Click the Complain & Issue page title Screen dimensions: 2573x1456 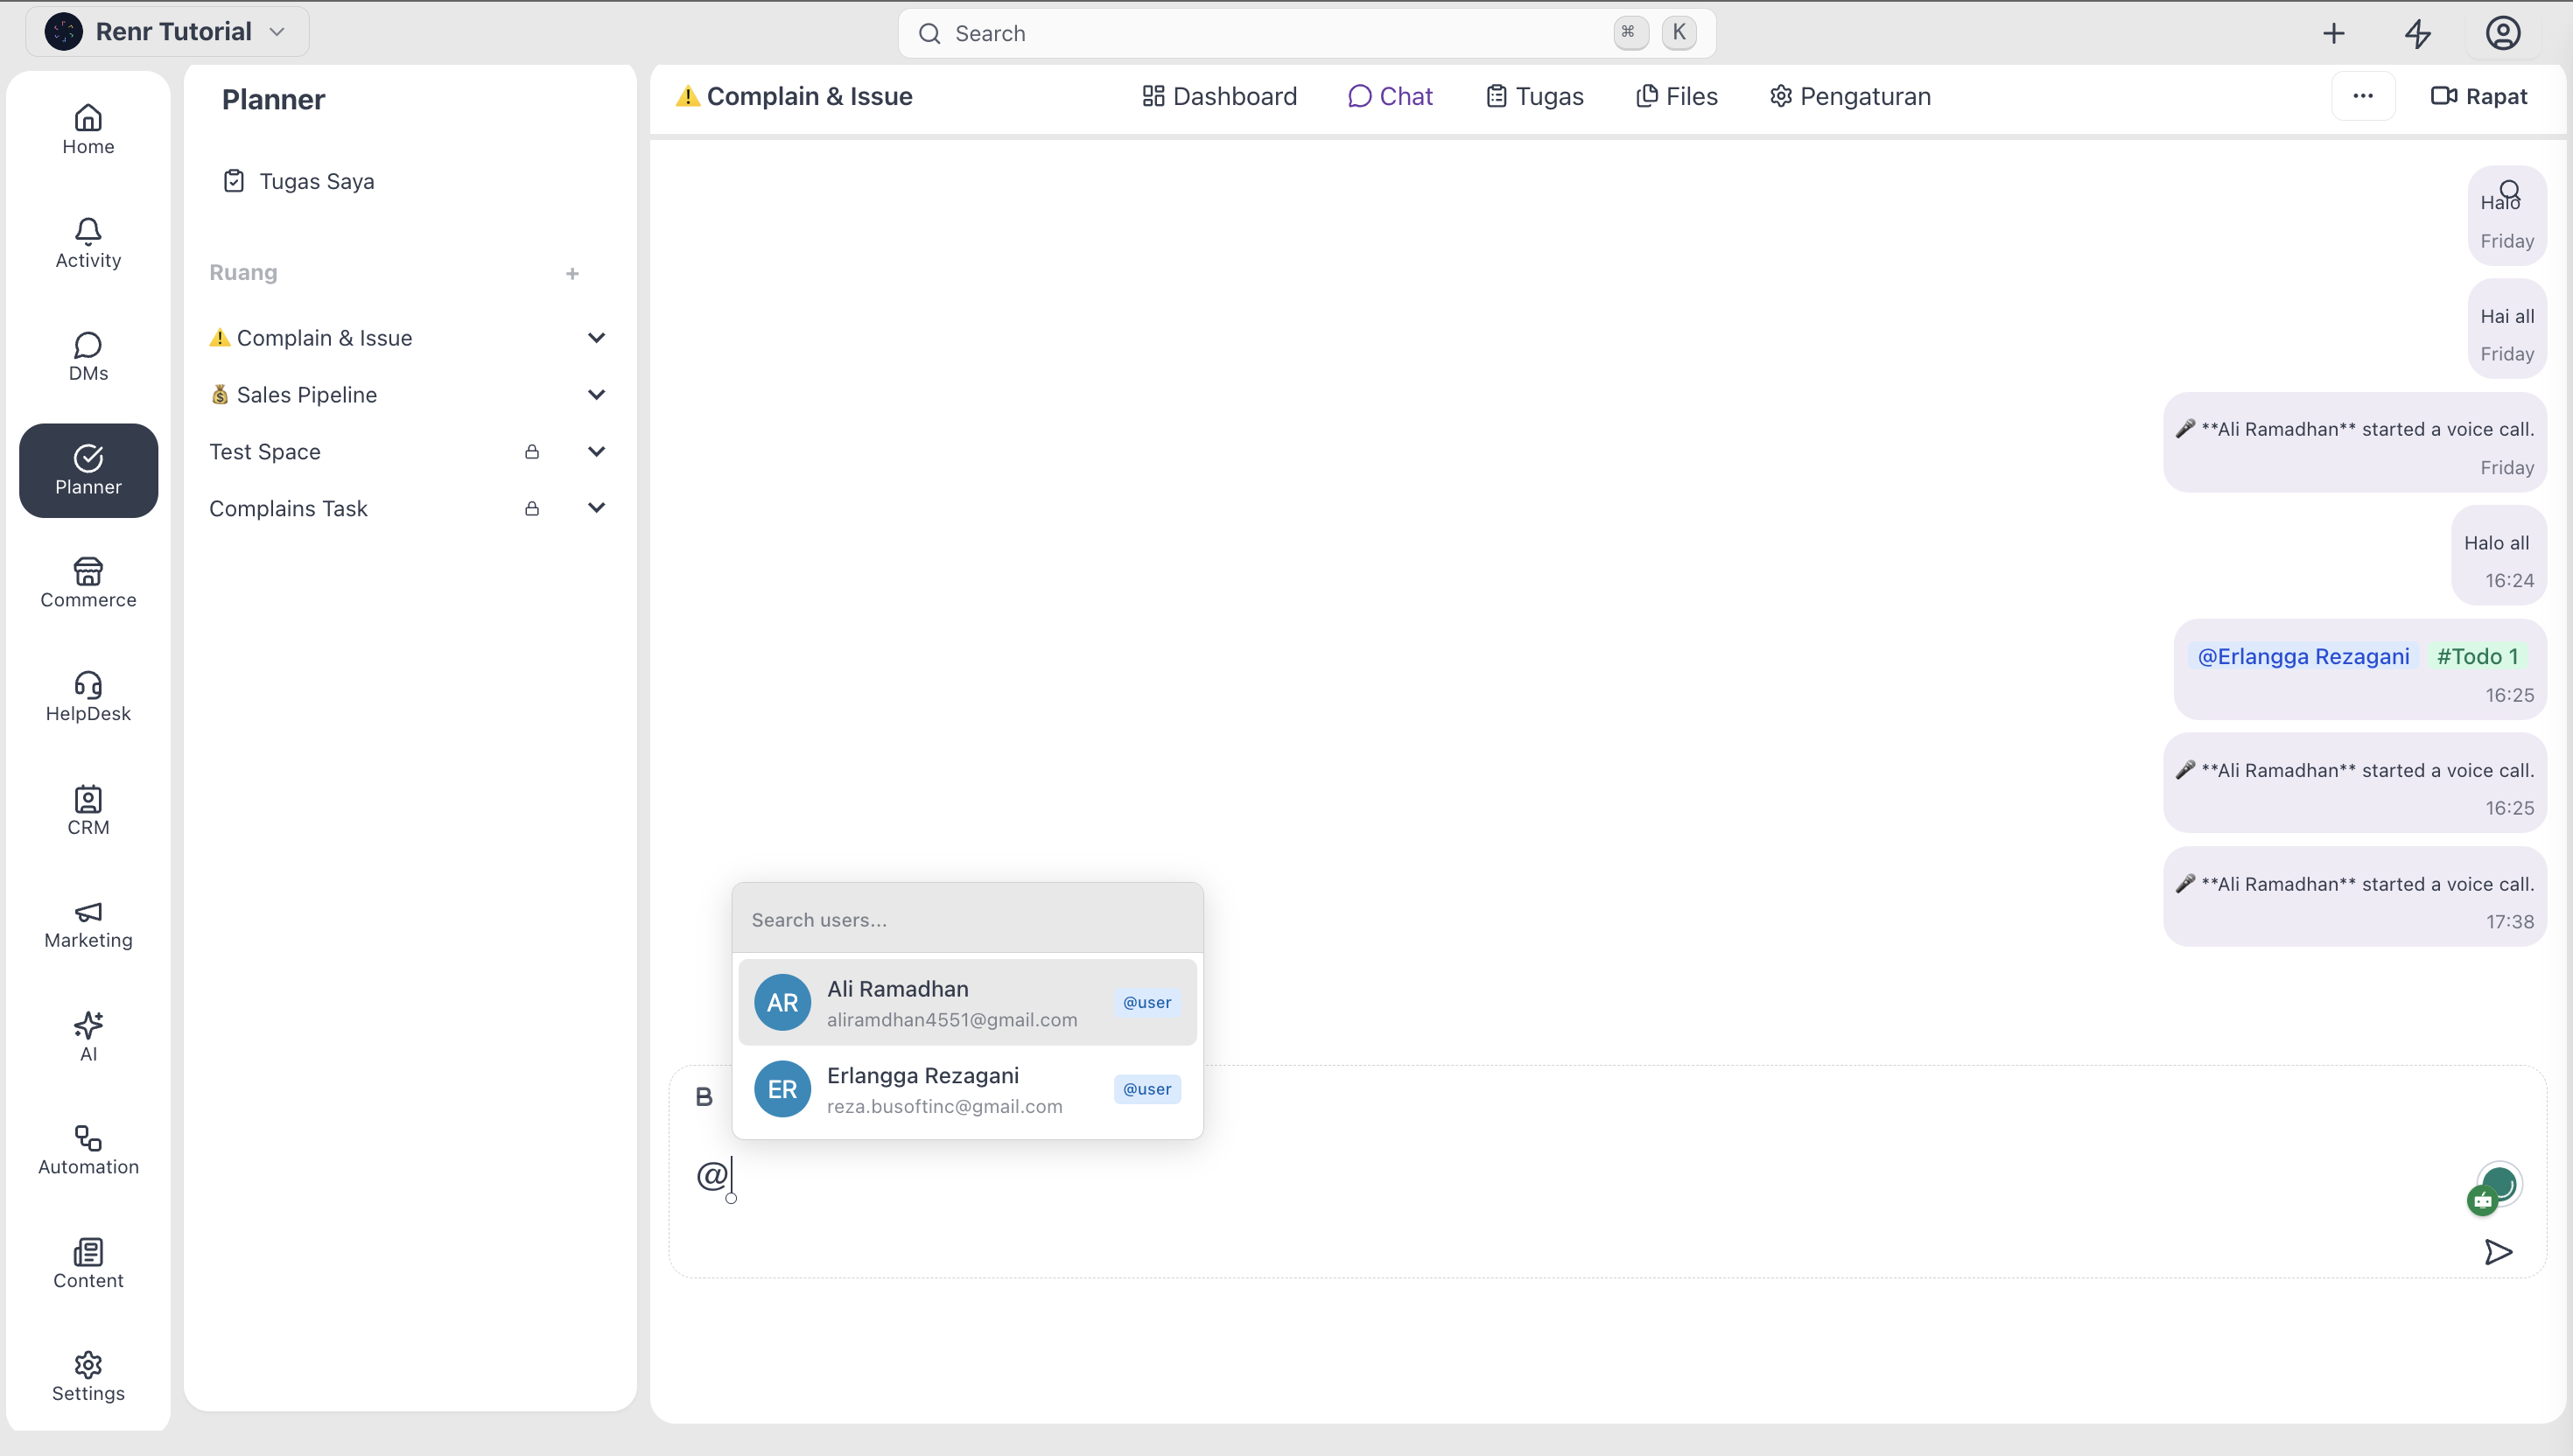tap(795, 96)
